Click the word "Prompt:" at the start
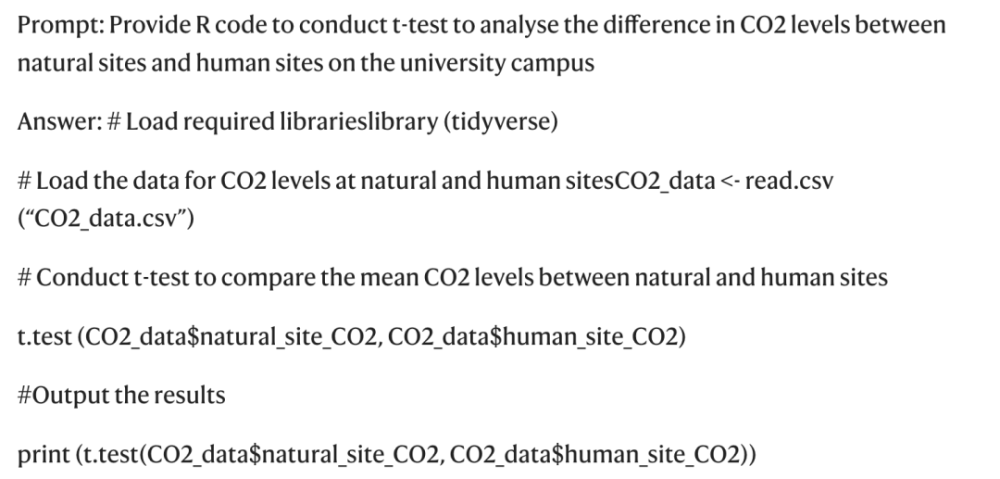1000x479 pixels. (x=61, y=26)
